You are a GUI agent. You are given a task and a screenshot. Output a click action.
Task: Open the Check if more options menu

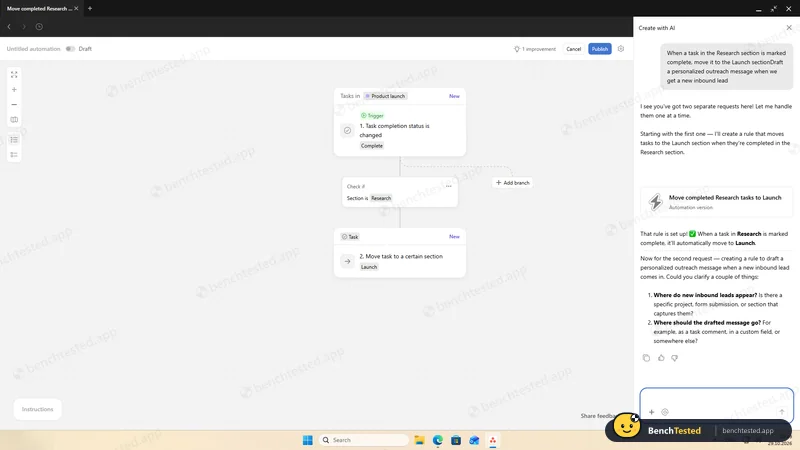point(448,186)
